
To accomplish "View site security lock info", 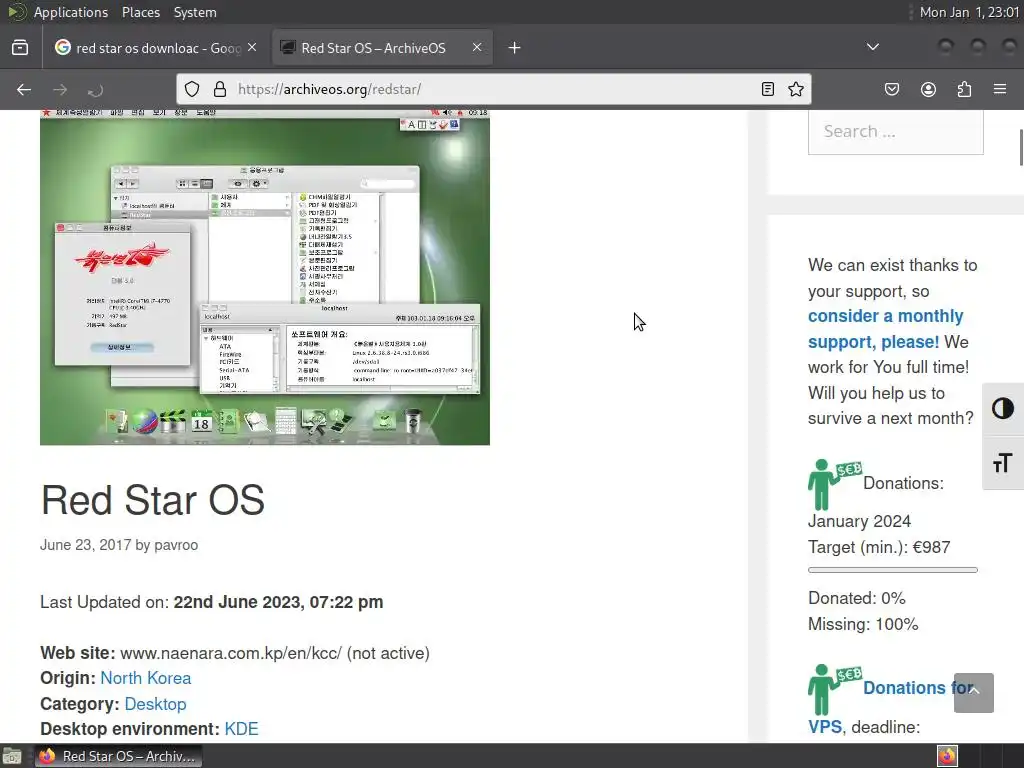I will pyautogui.click(x=220, y=89).
